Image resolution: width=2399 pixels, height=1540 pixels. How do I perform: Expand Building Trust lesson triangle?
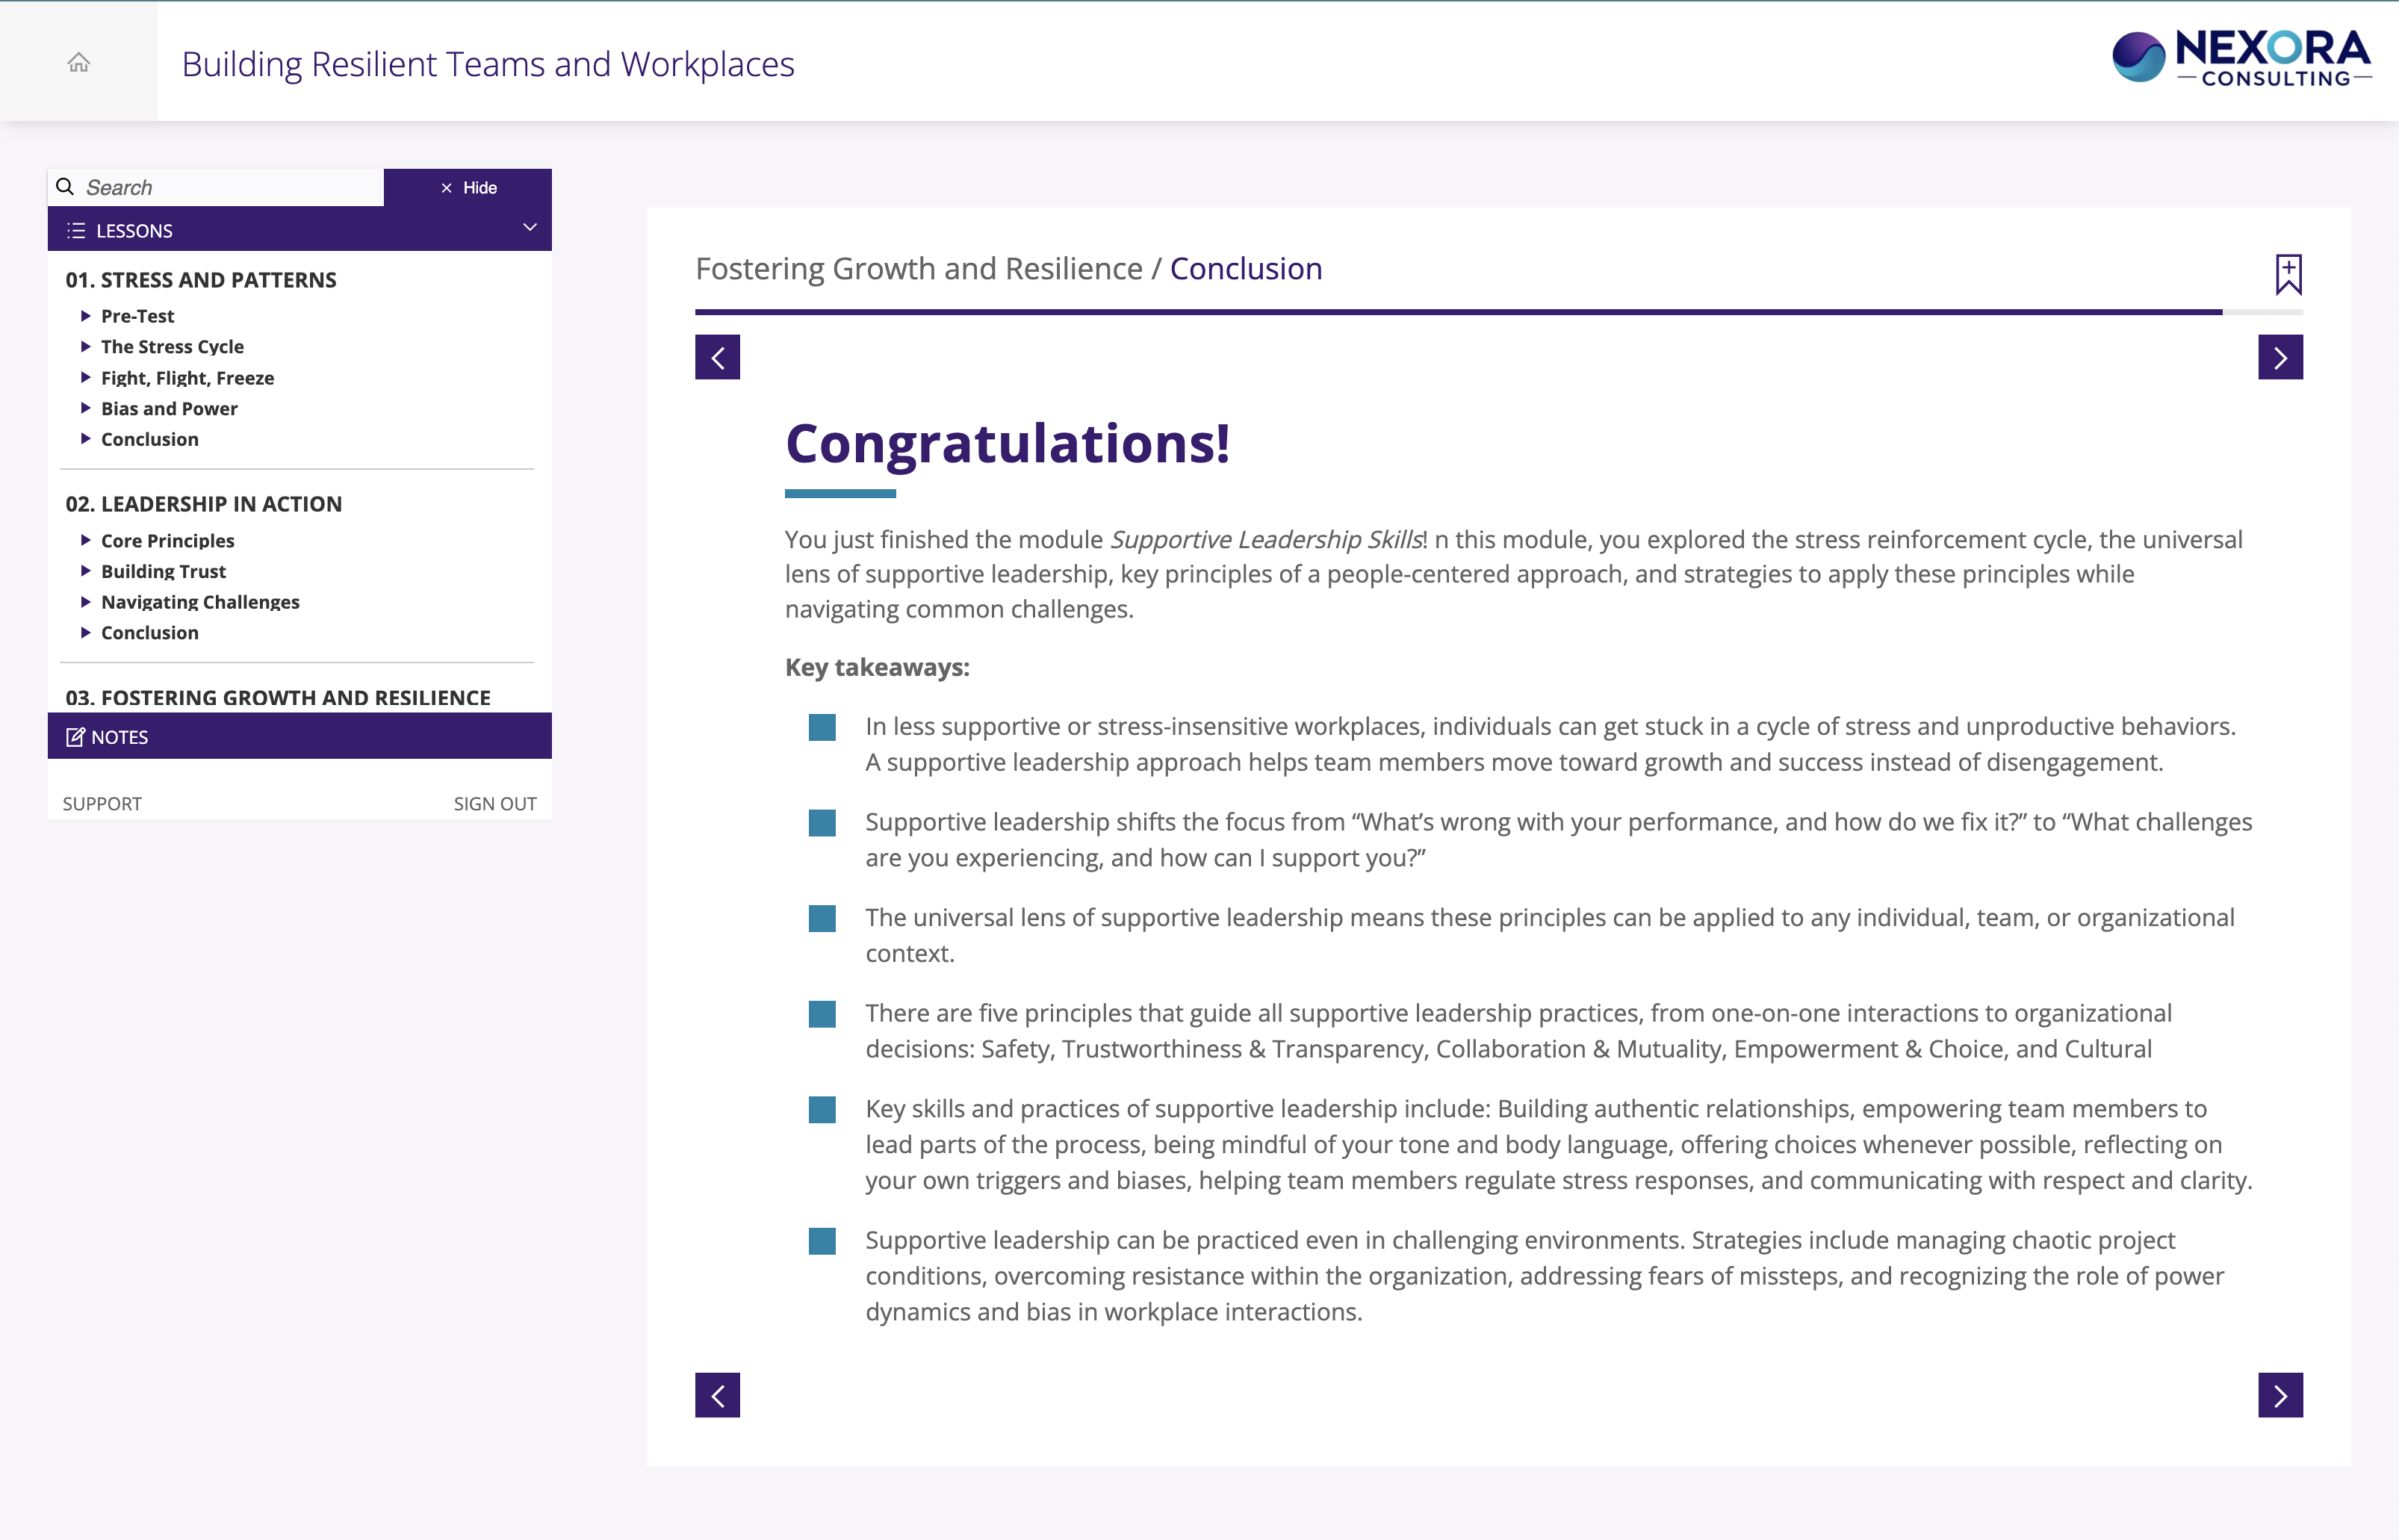86,571
